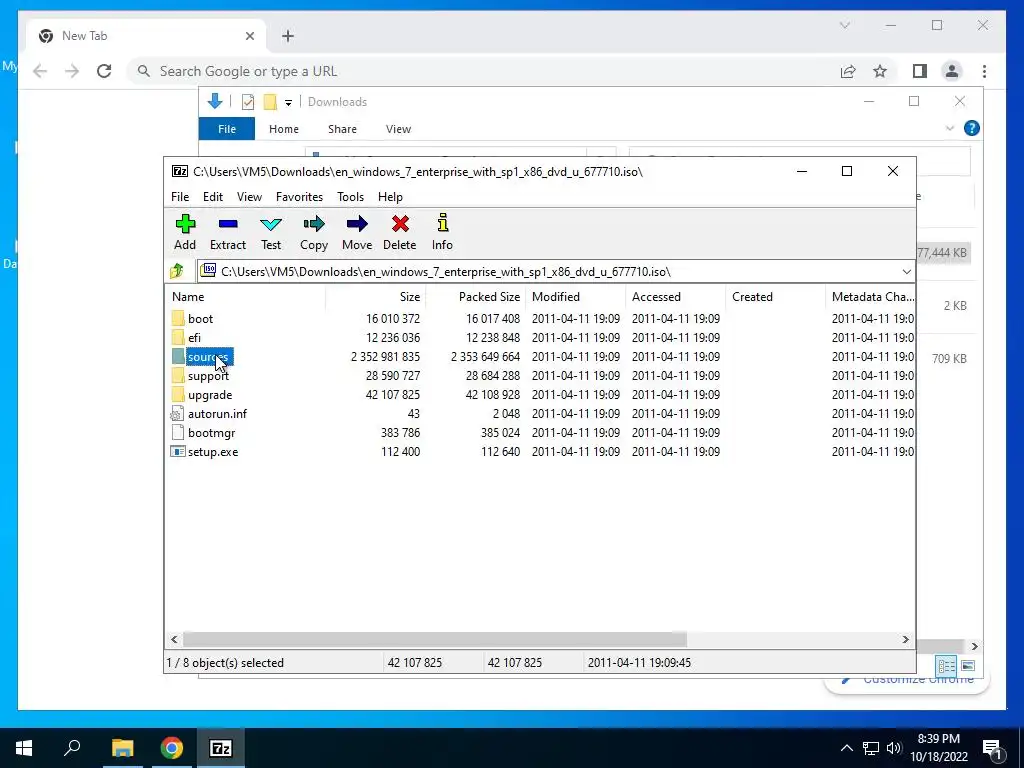Click the Copy toolbar icon
Screen dimensions: 1024x768
click(x=313, y=224)
